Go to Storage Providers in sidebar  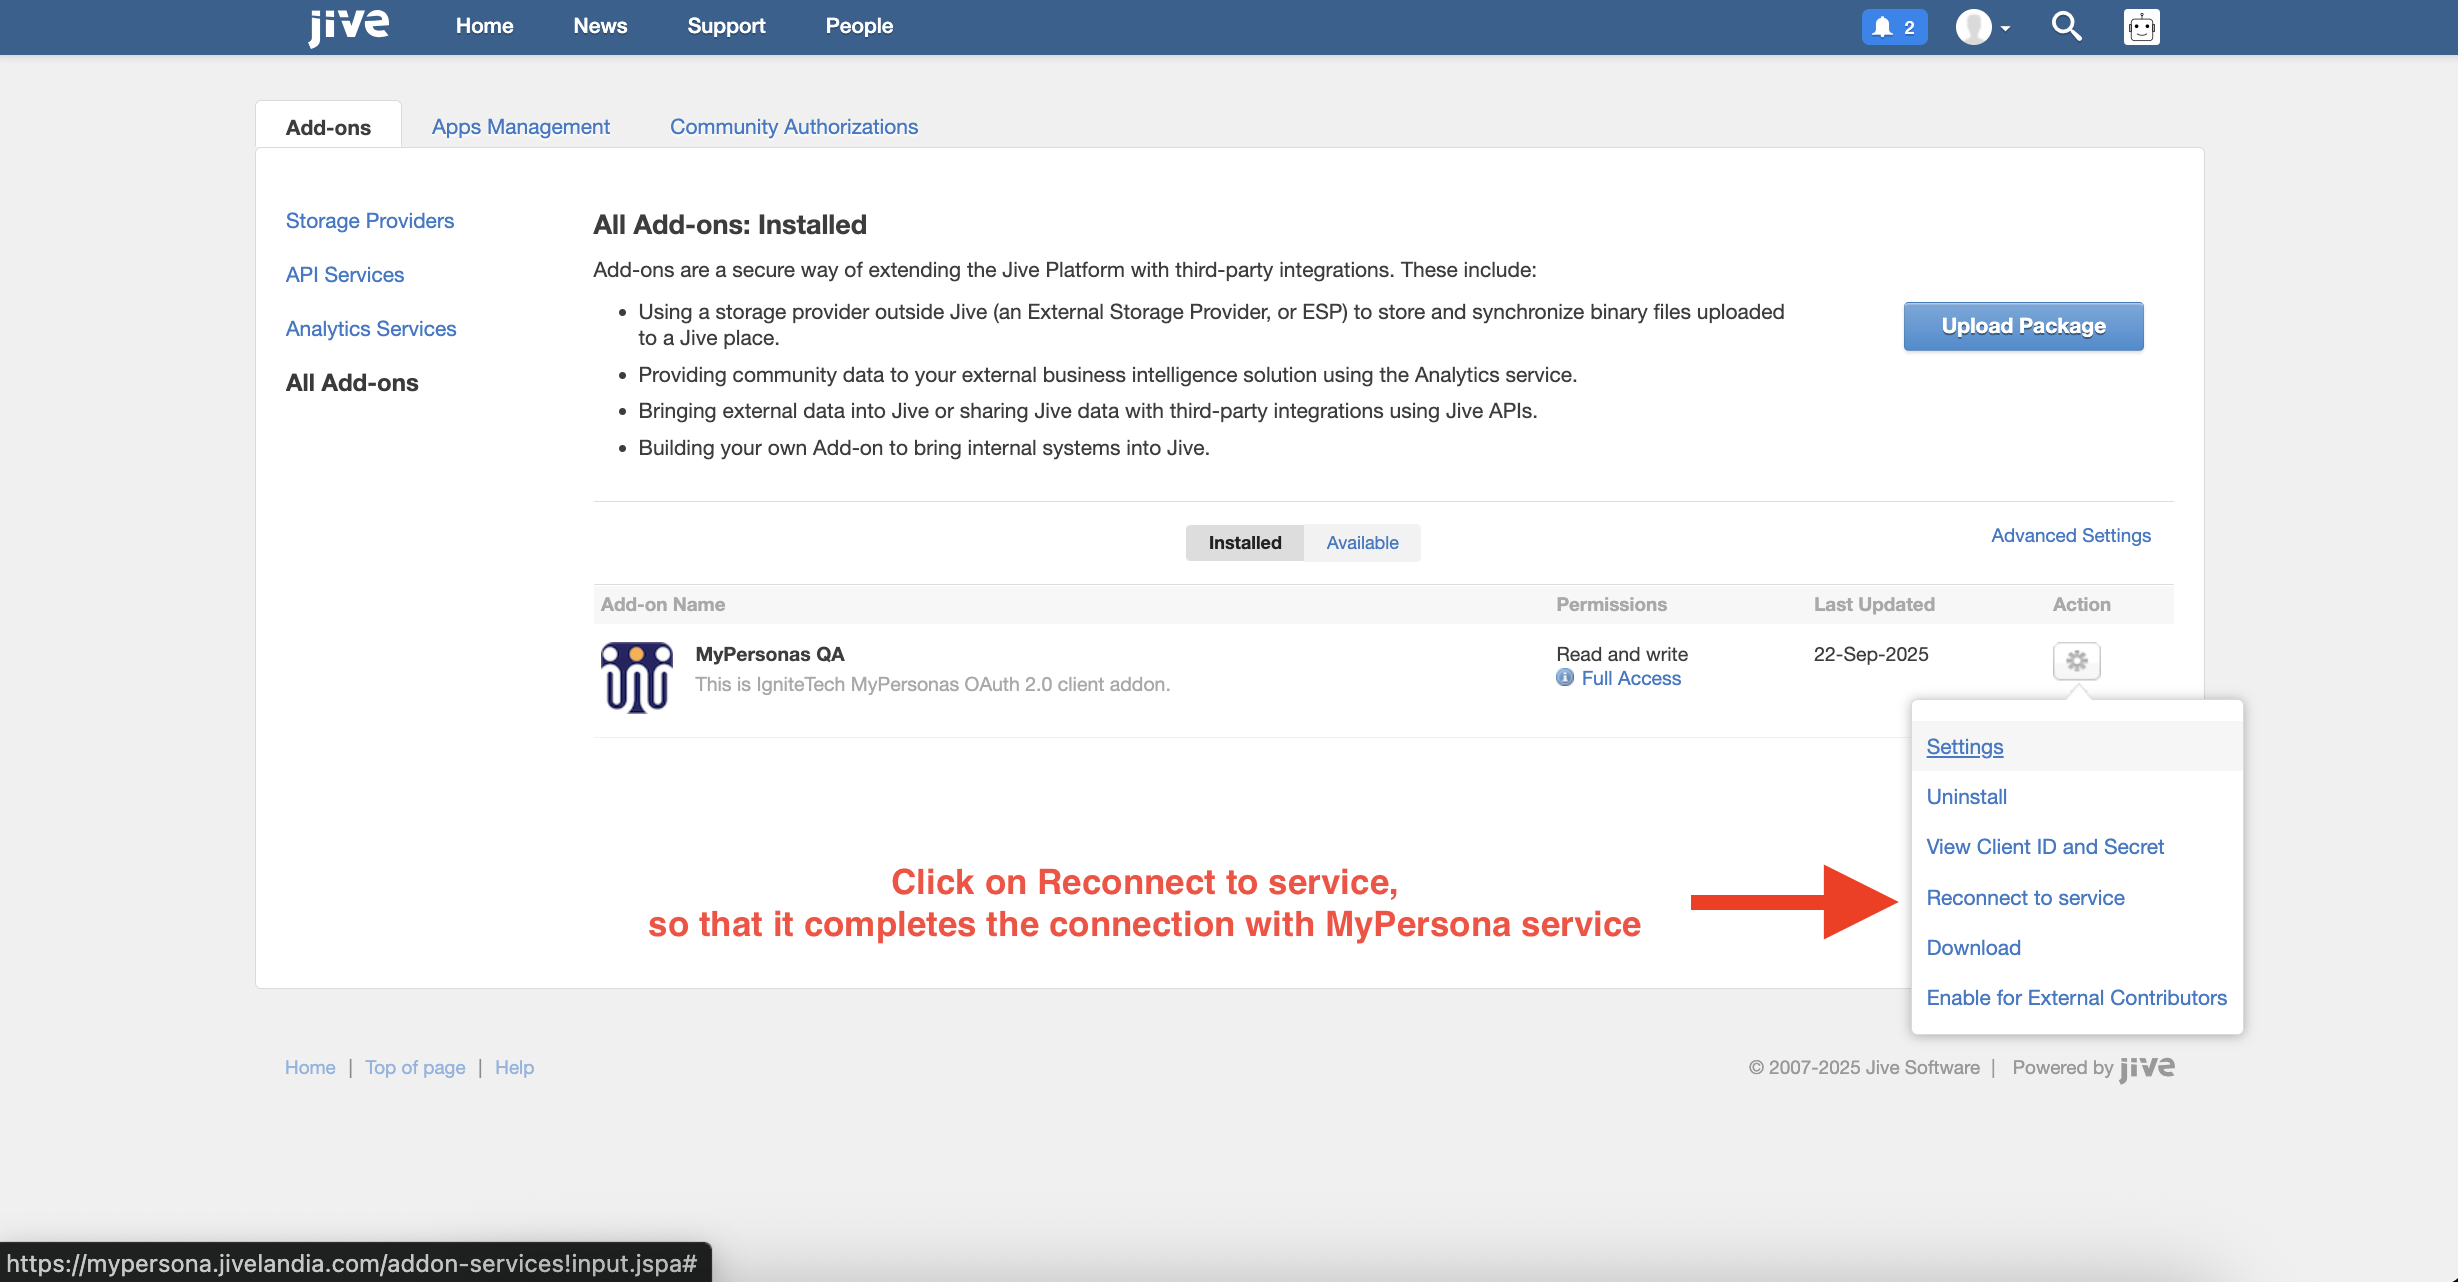(x=369, y=221)
